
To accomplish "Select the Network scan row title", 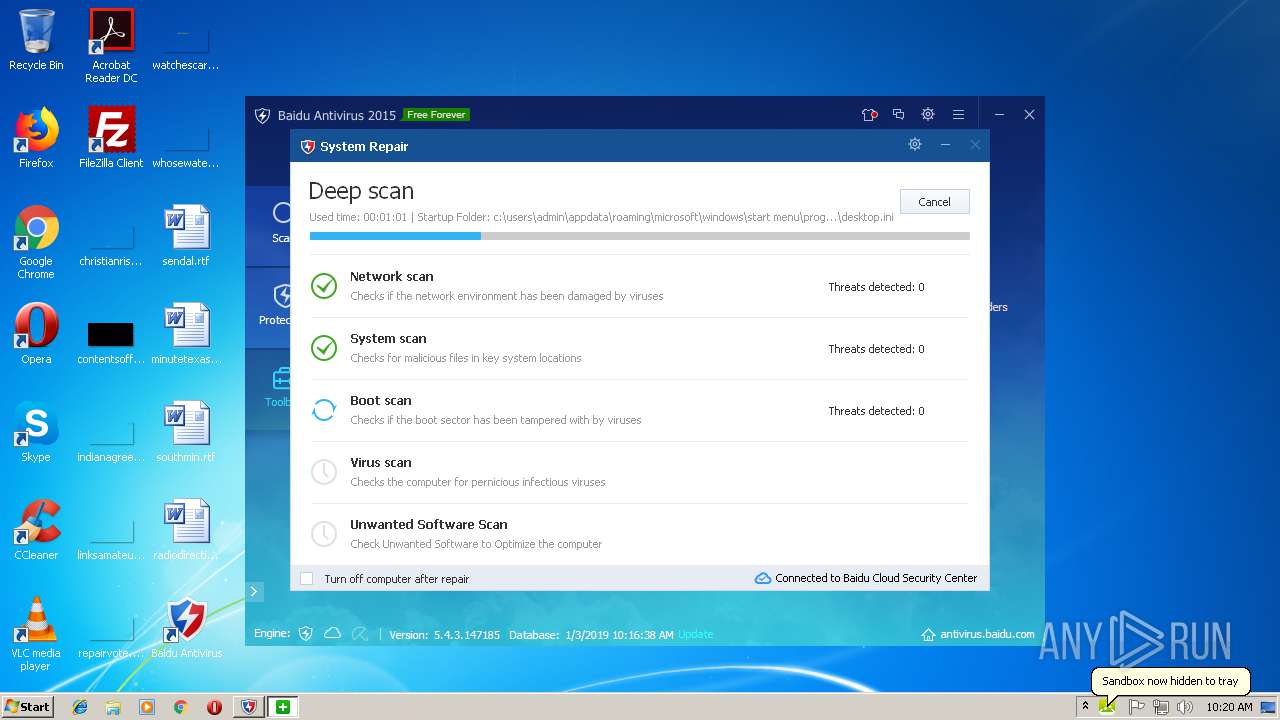I will point(391,276).
